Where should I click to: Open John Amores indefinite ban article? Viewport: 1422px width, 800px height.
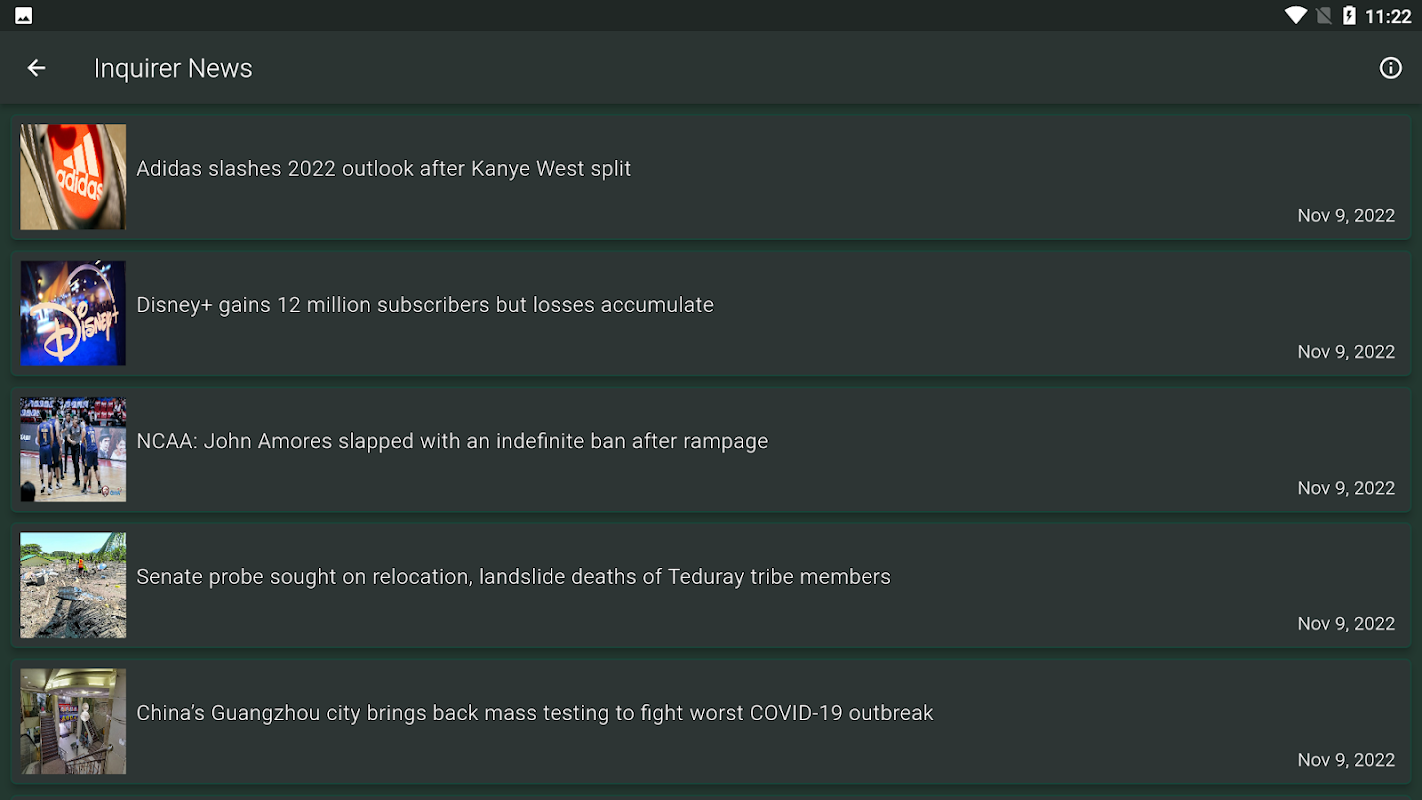452,441
